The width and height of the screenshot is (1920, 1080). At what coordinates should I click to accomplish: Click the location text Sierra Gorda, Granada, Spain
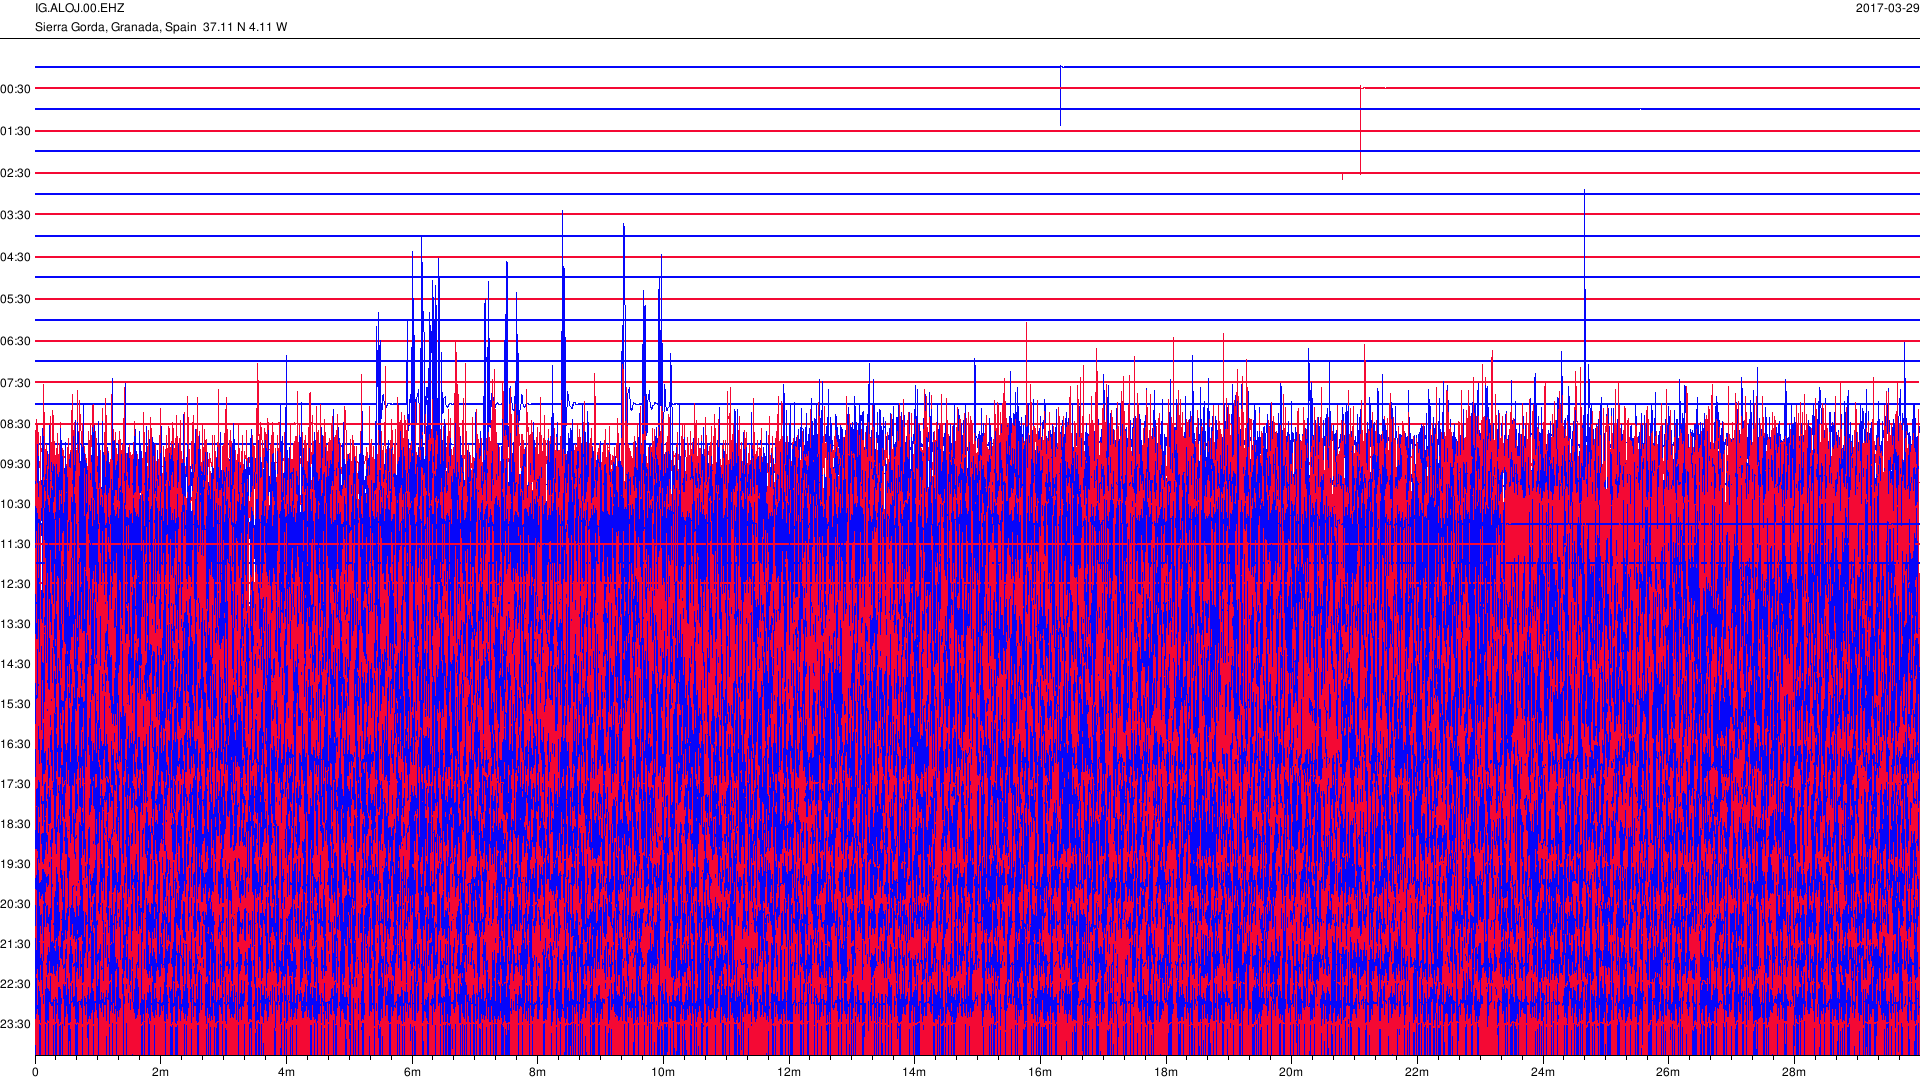click(x=116, y=27)
